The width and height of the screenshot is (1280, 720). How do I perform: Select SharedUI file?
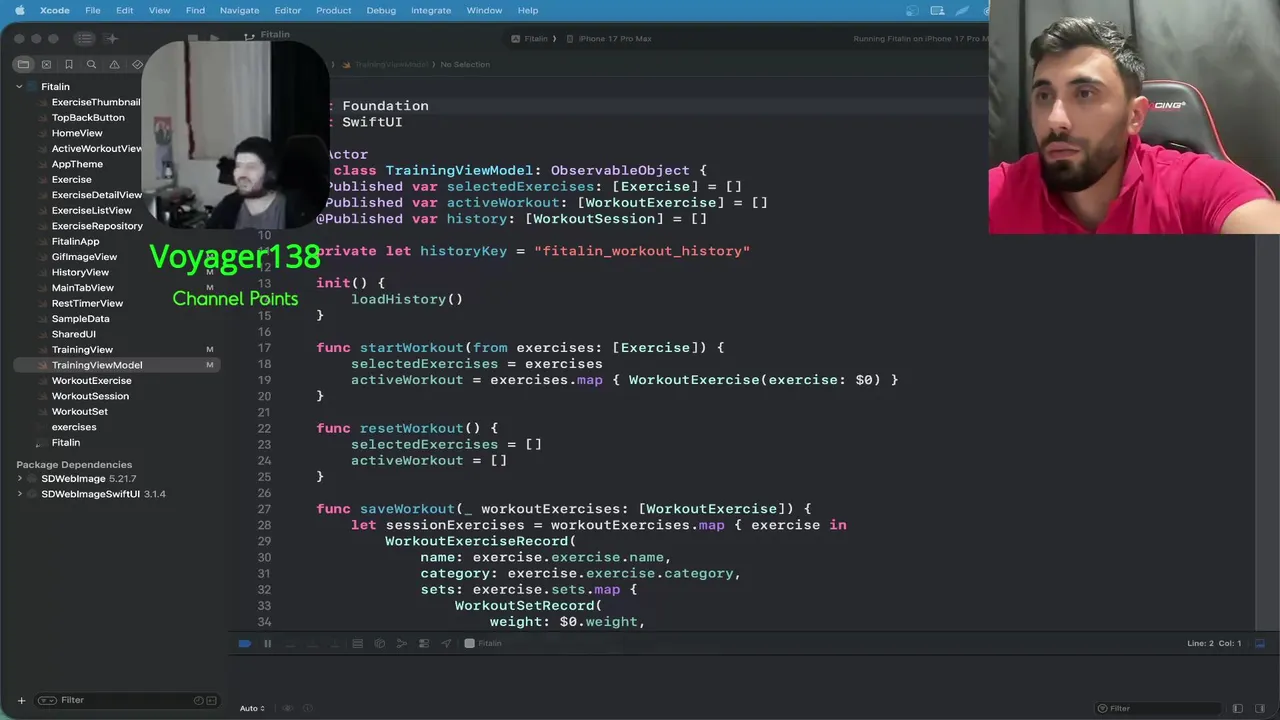(x=73, y=335)
